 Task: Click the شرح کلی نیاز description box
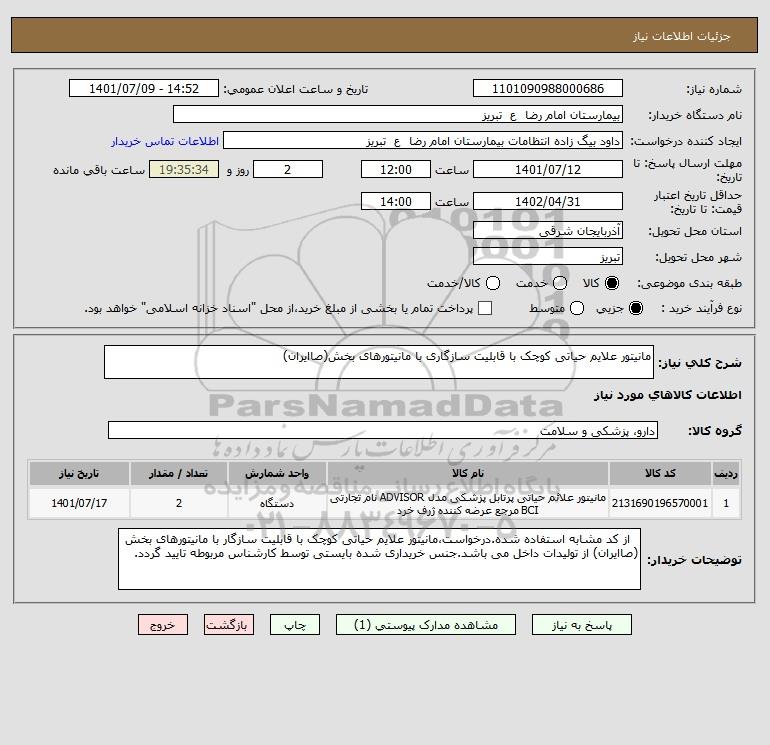[x=379, y=362]
